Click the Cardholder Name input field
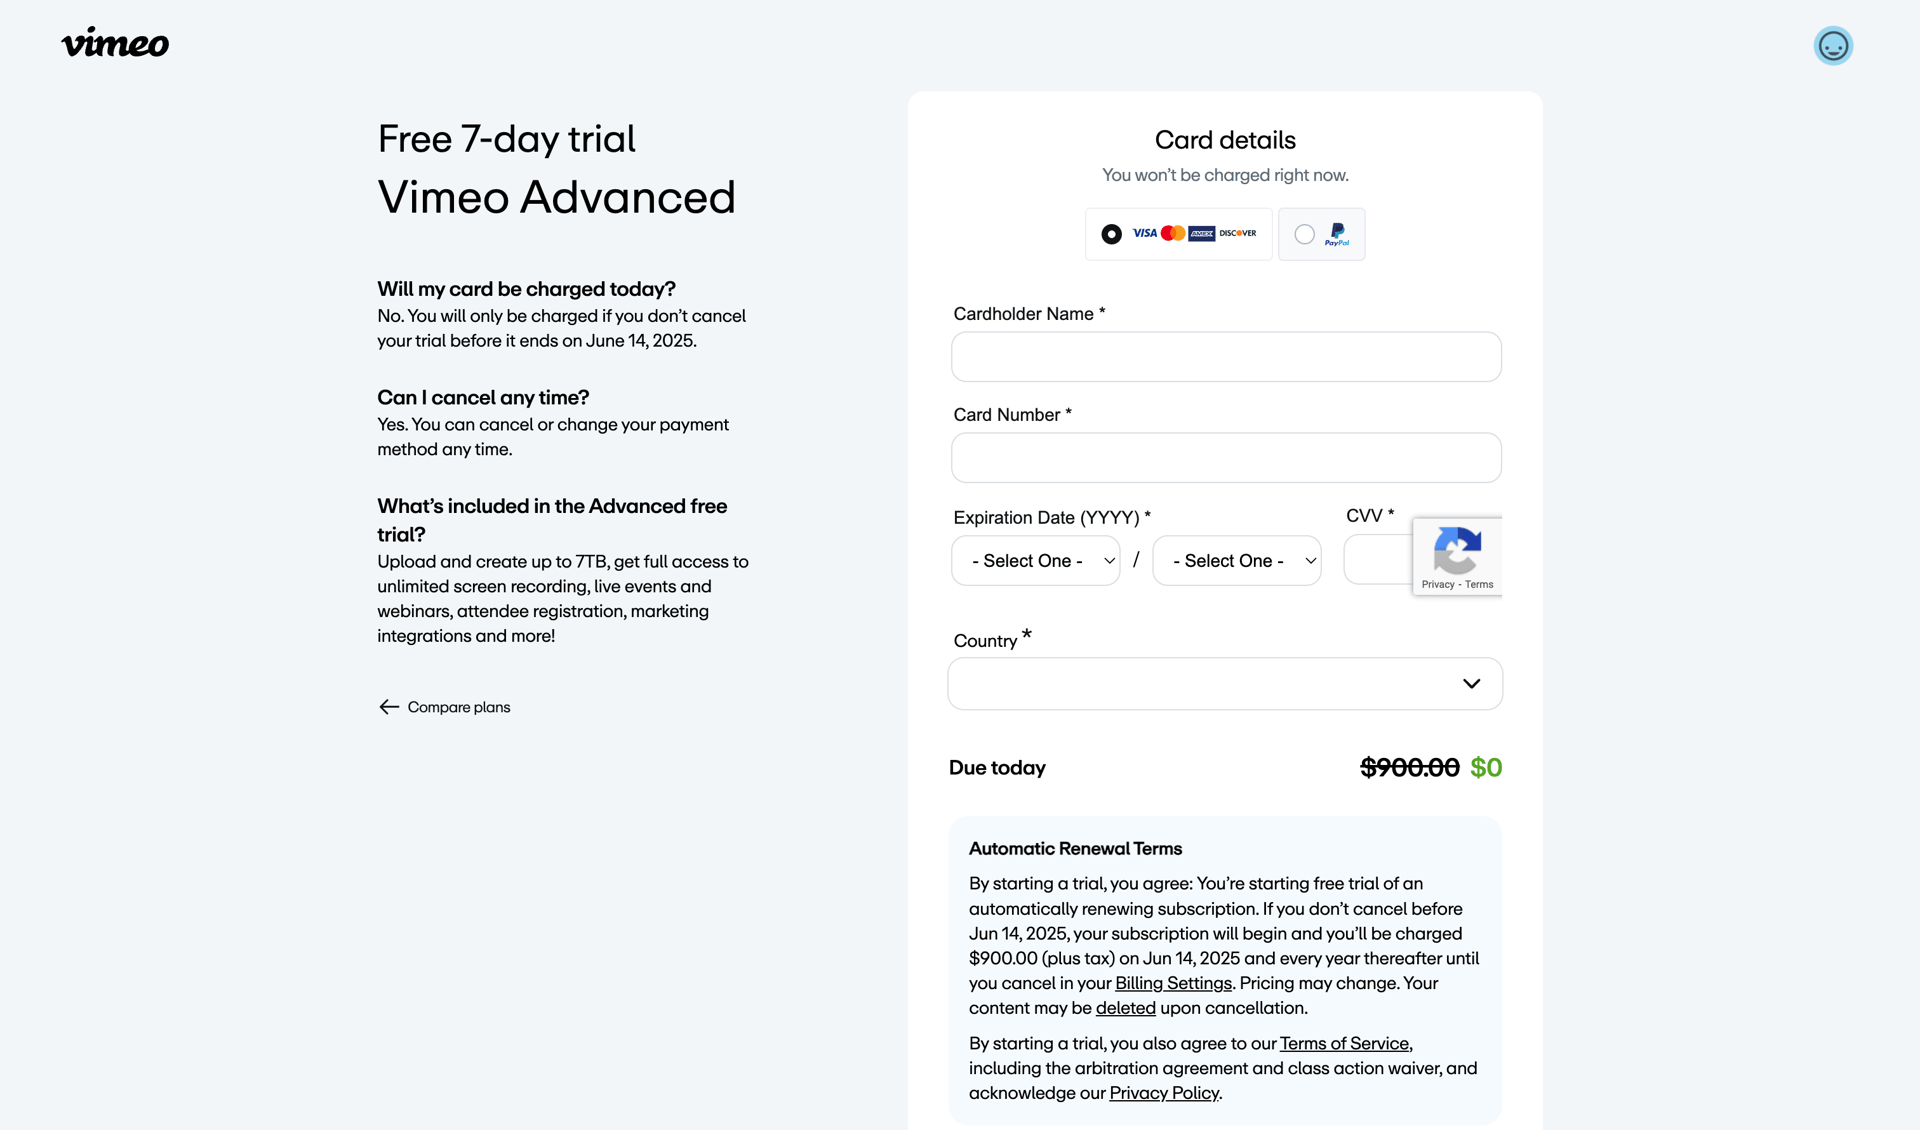Screen dimensions: 1920x1130 tap(1225, 357)
